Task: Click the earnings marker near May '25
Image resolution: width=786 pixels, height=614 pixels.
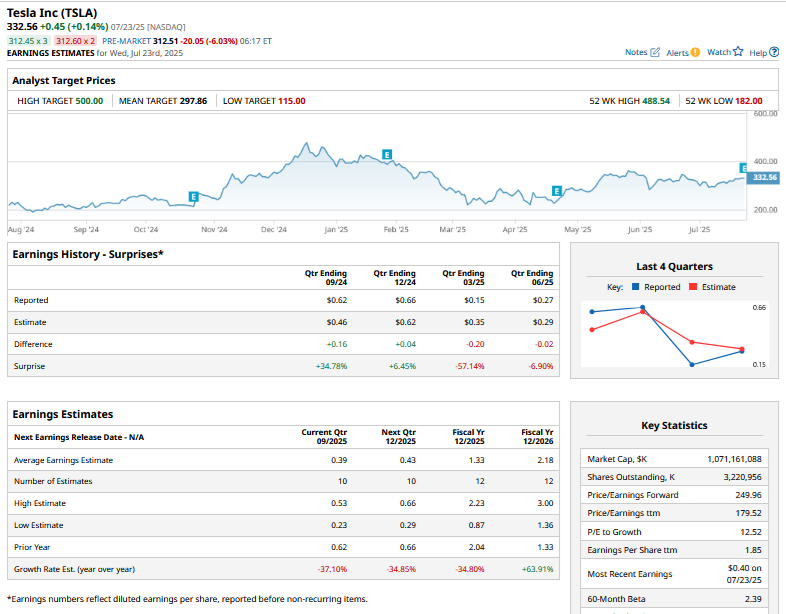Action: pyautogui.click(x=556, y=190)
